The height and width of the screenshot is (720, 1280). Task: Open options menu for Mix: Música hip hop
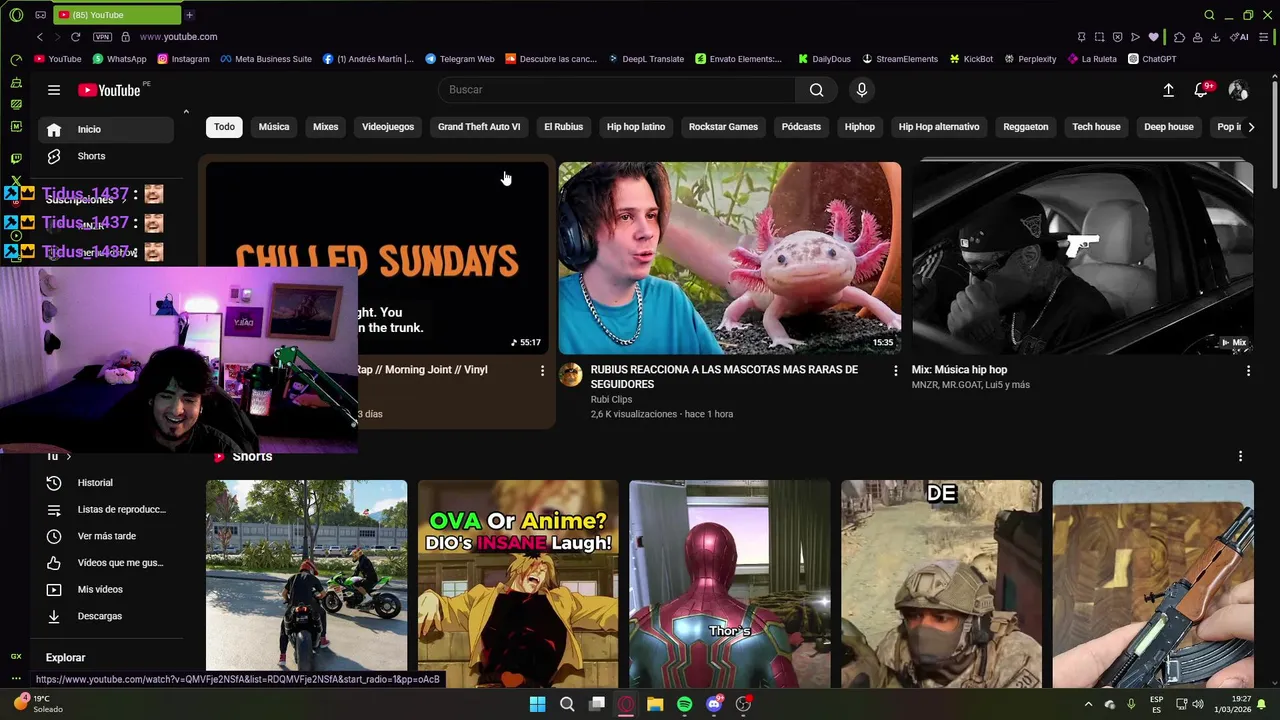click(x=1248, y=371)
